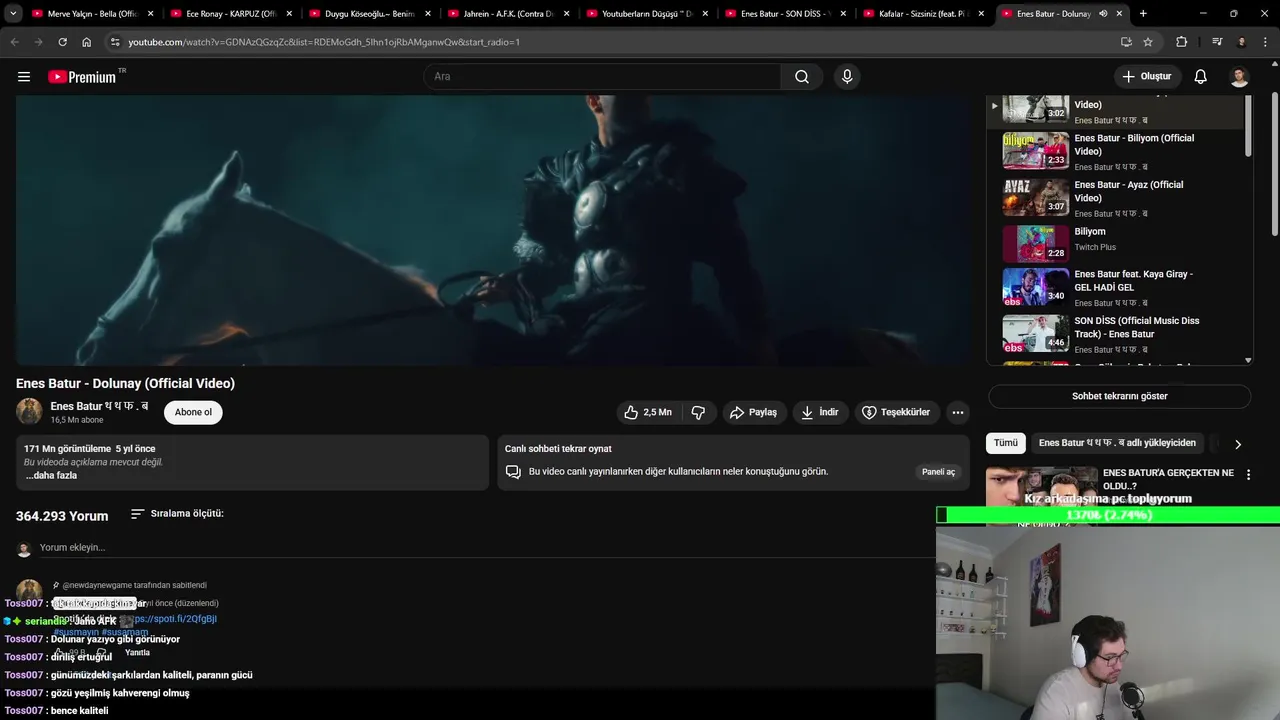Play Biliyom by Twitch Plus thumbnail
Image resolution: width=1280 pixels, height=720 pixels.
pyautogui.click(x=1036, y=243)
